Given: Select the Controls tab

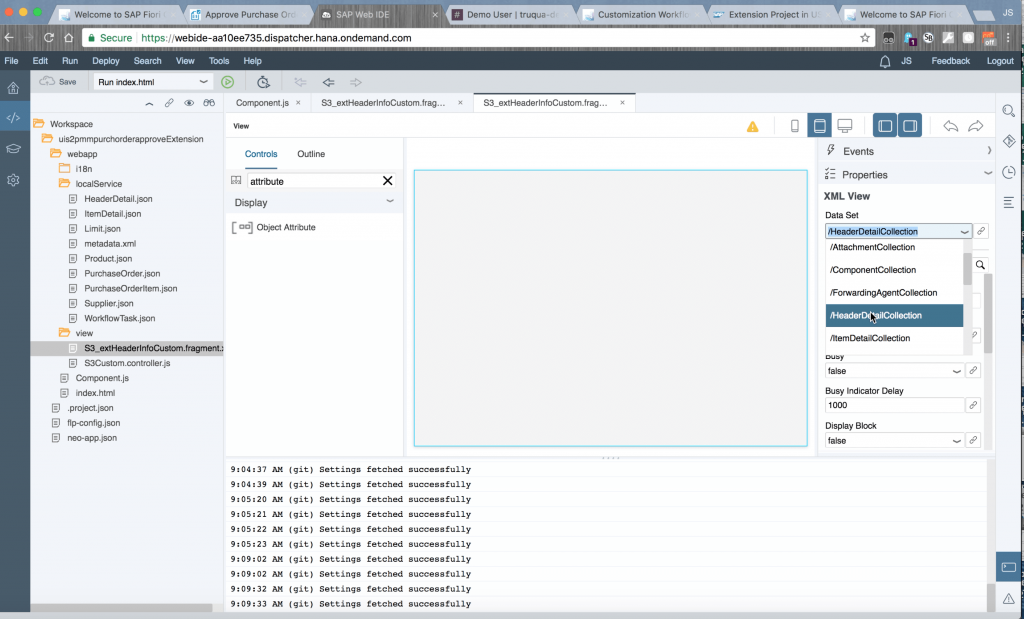Looking at the screenshot, I should click(261, 154).
